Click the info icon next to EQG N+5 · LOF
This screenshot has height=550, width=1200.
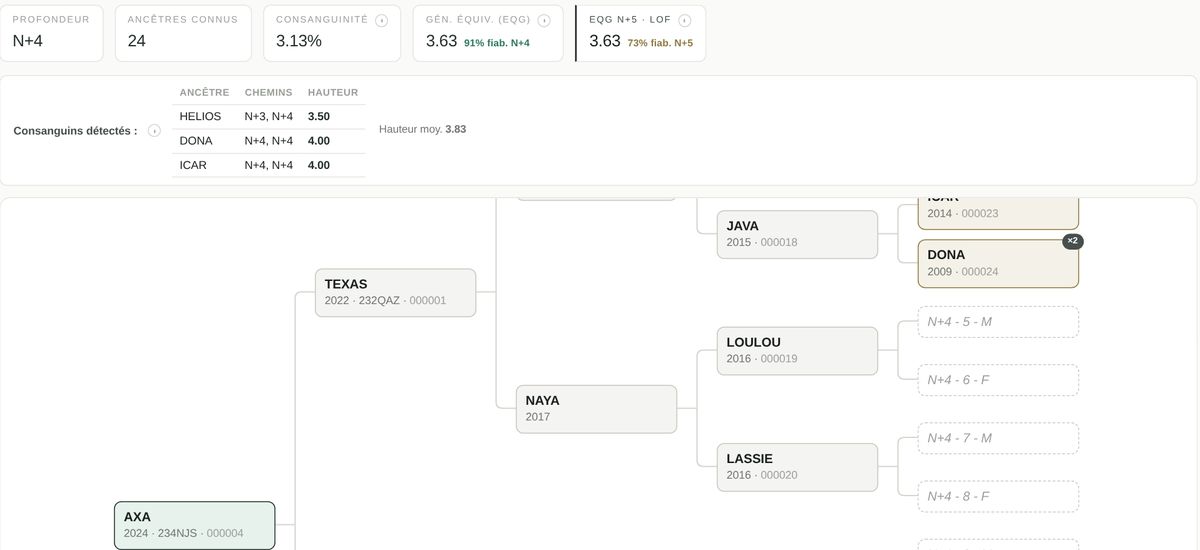pos(685,20)
